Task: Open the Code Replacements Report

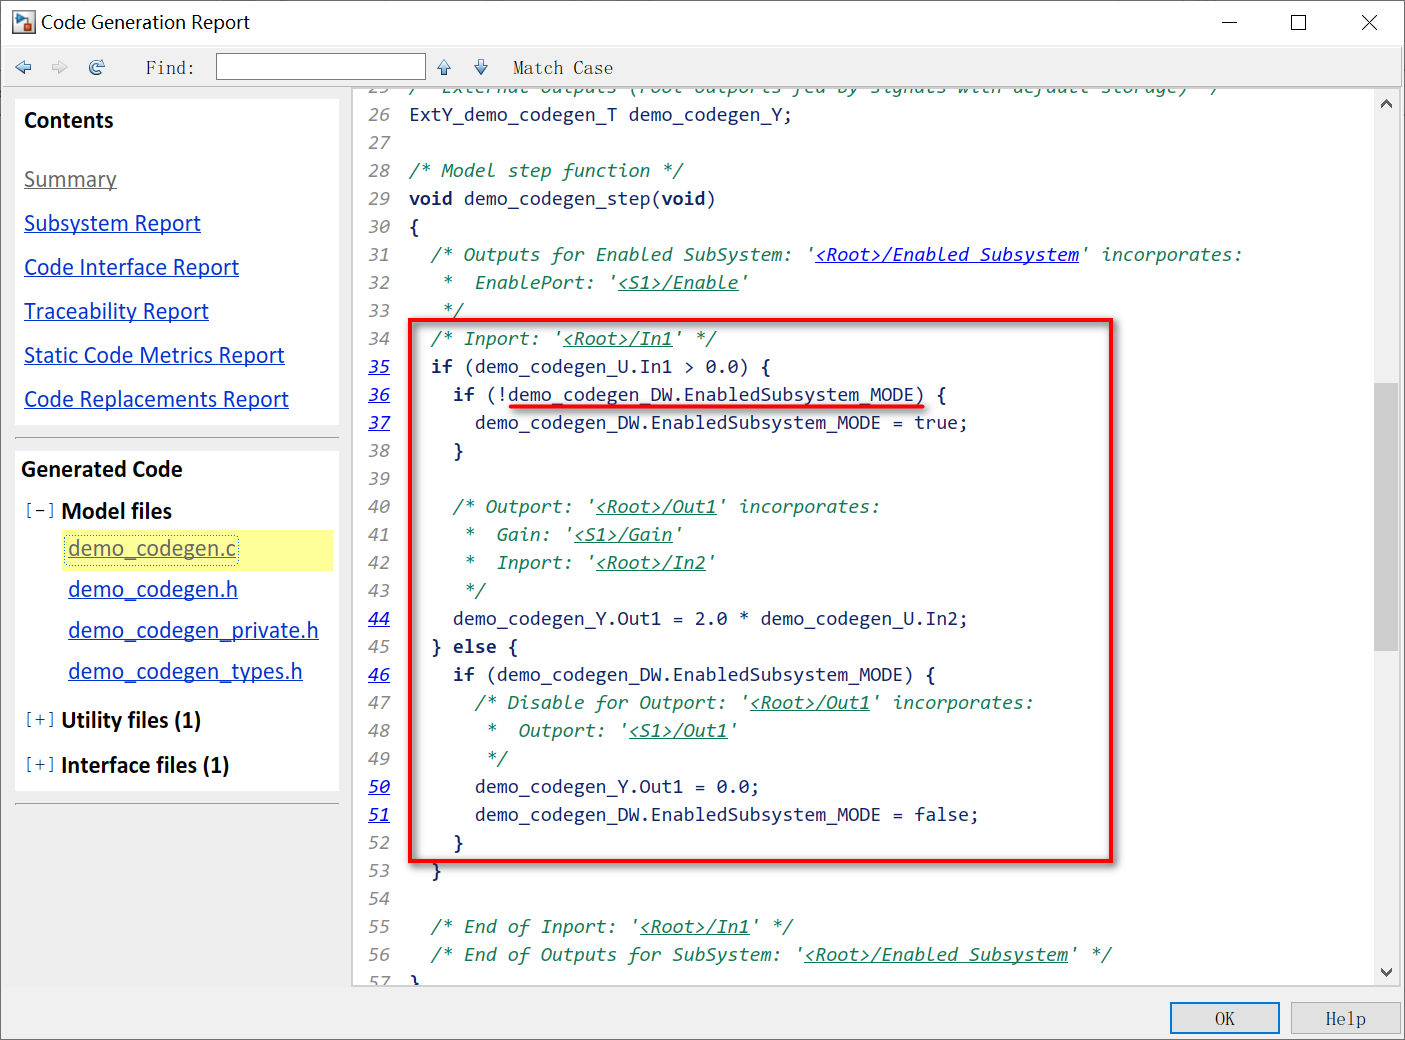Action: [156, 399]
